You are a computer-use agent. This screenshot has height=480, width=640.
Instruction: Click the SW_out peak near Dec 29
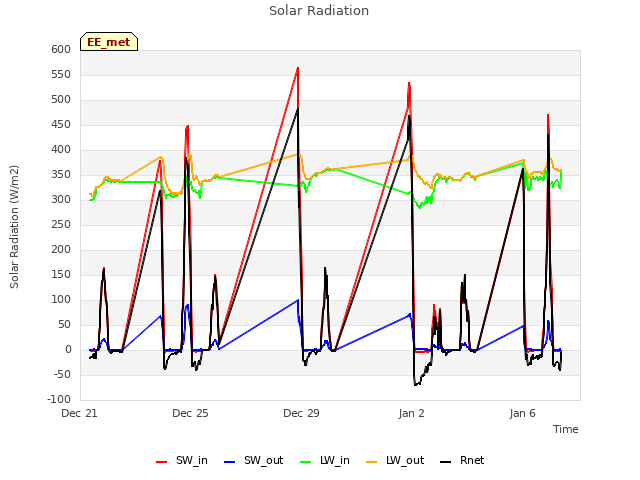click(298, 300)
